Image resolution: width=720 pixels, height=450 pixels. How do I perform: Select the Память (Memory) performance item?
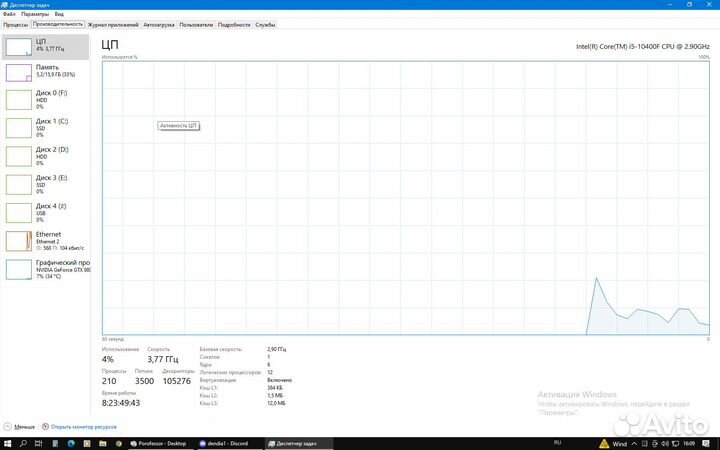(x=45, y=73)
